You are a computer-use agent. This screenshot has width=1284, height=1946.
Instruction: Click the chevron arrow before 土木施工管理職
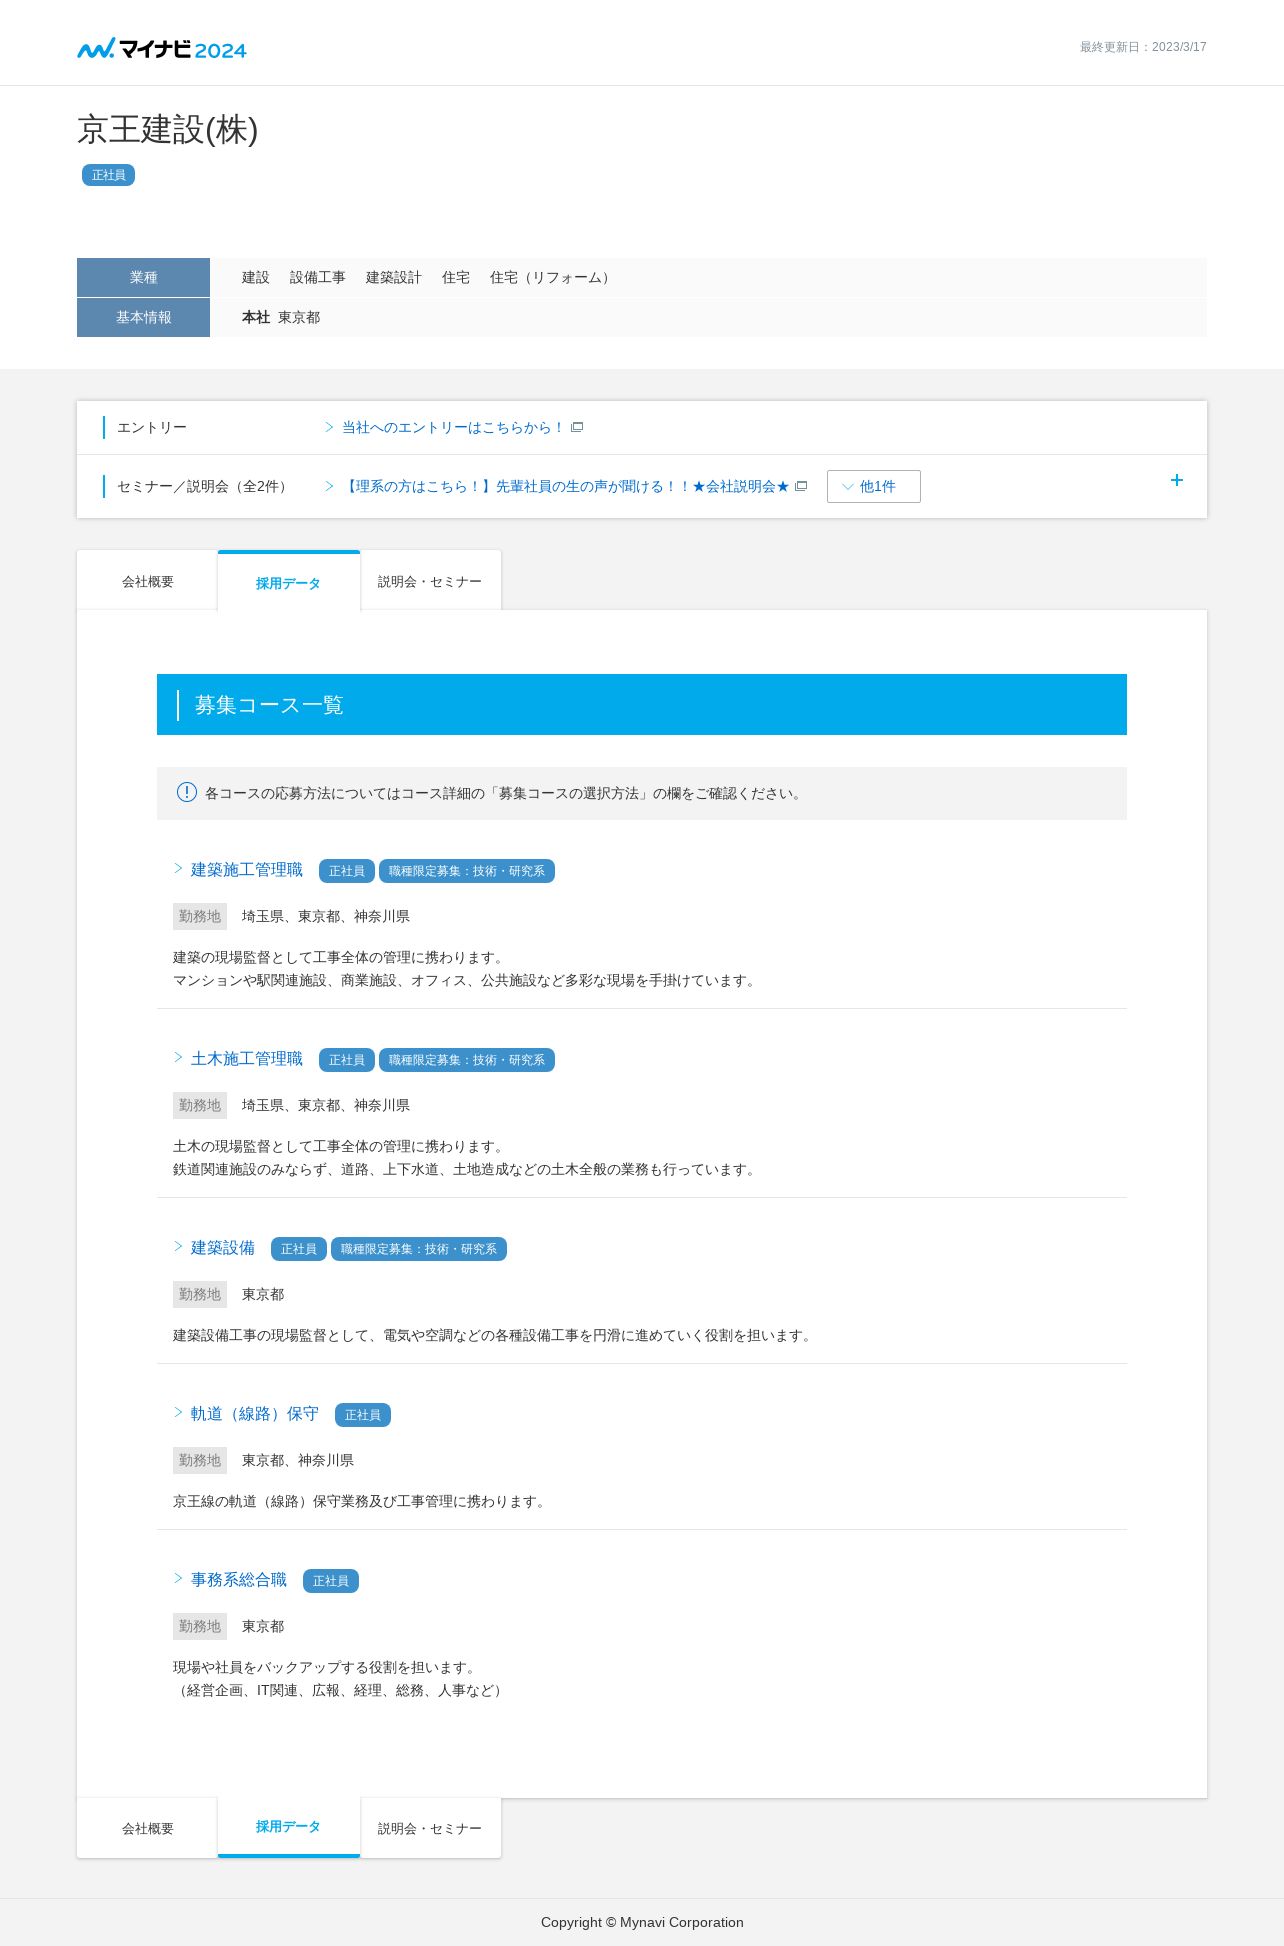(178, 1057)
